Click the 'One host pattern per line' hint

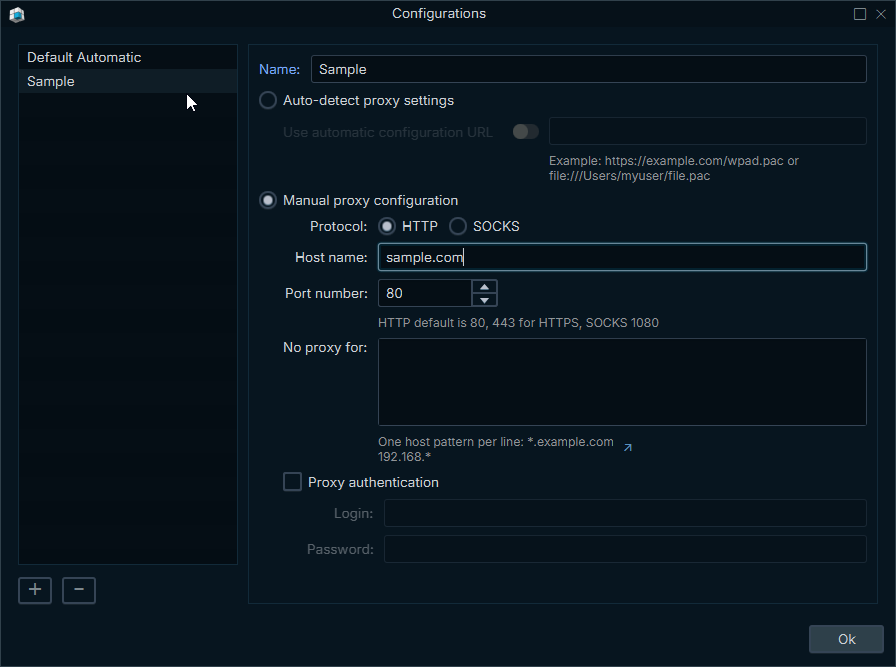coord(495,449)
